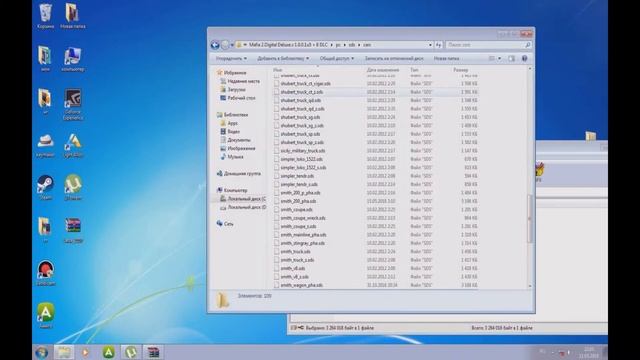This screenshot has height=360, width=640.
Task: Click the uTorrent icon in the taskbar
Action: (131, 352)
